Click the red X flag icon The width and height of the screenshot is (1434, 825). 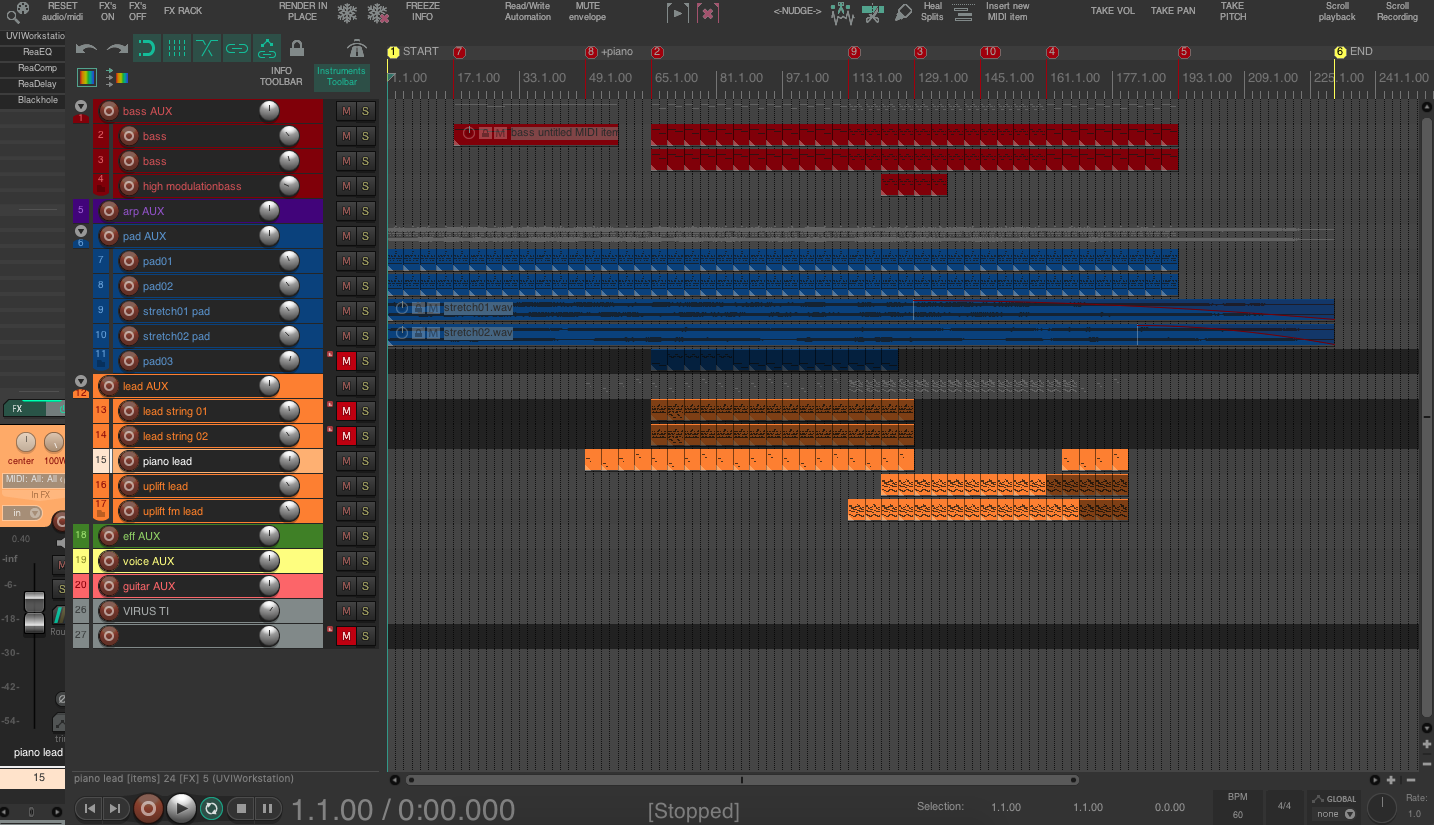(x=708, y=13)
